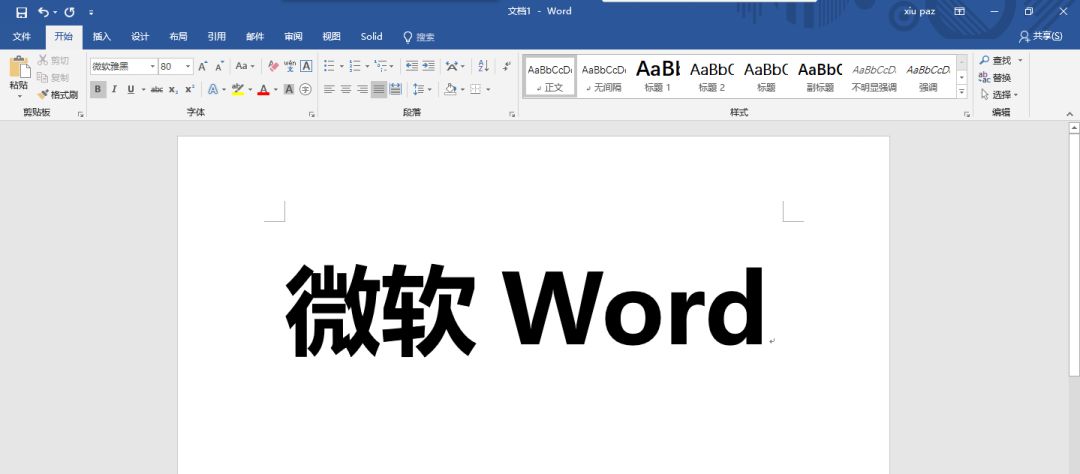Apply the red font color

[263, 89]
